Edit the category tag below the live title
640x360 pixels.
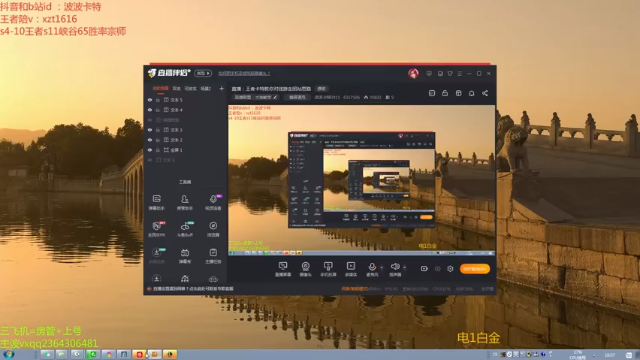256,97
